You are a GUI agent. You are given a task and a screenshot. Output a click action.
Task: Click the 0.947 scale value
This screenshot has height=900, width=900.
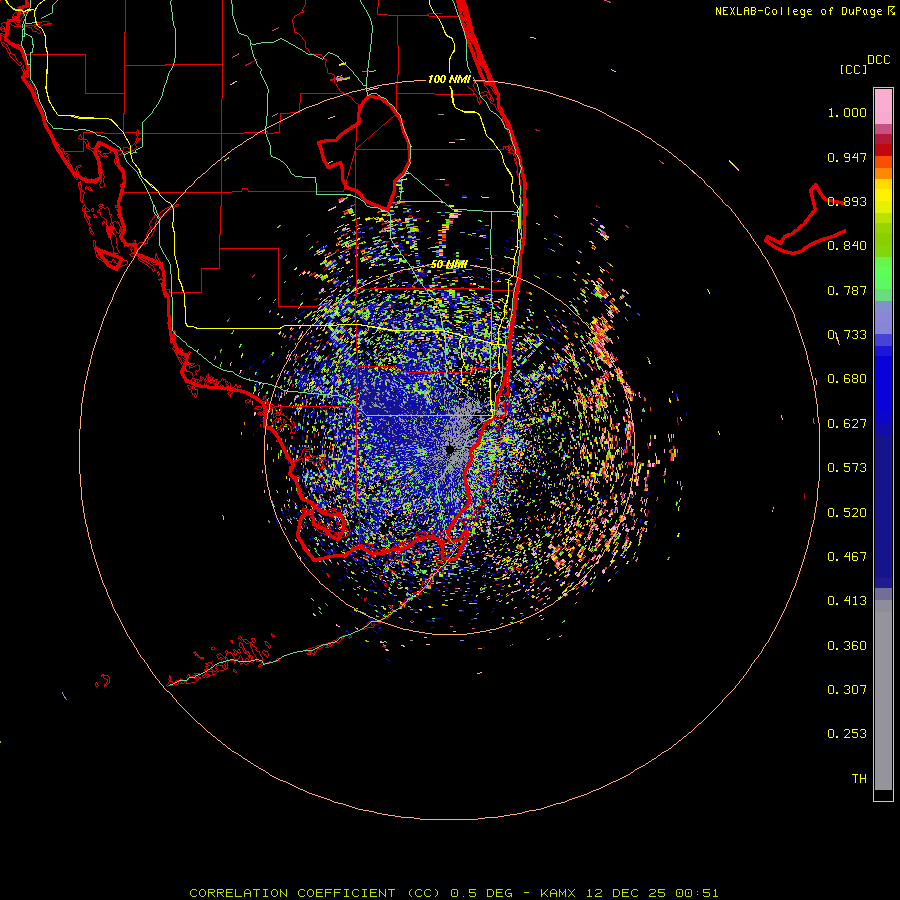[x=847, y=157]
